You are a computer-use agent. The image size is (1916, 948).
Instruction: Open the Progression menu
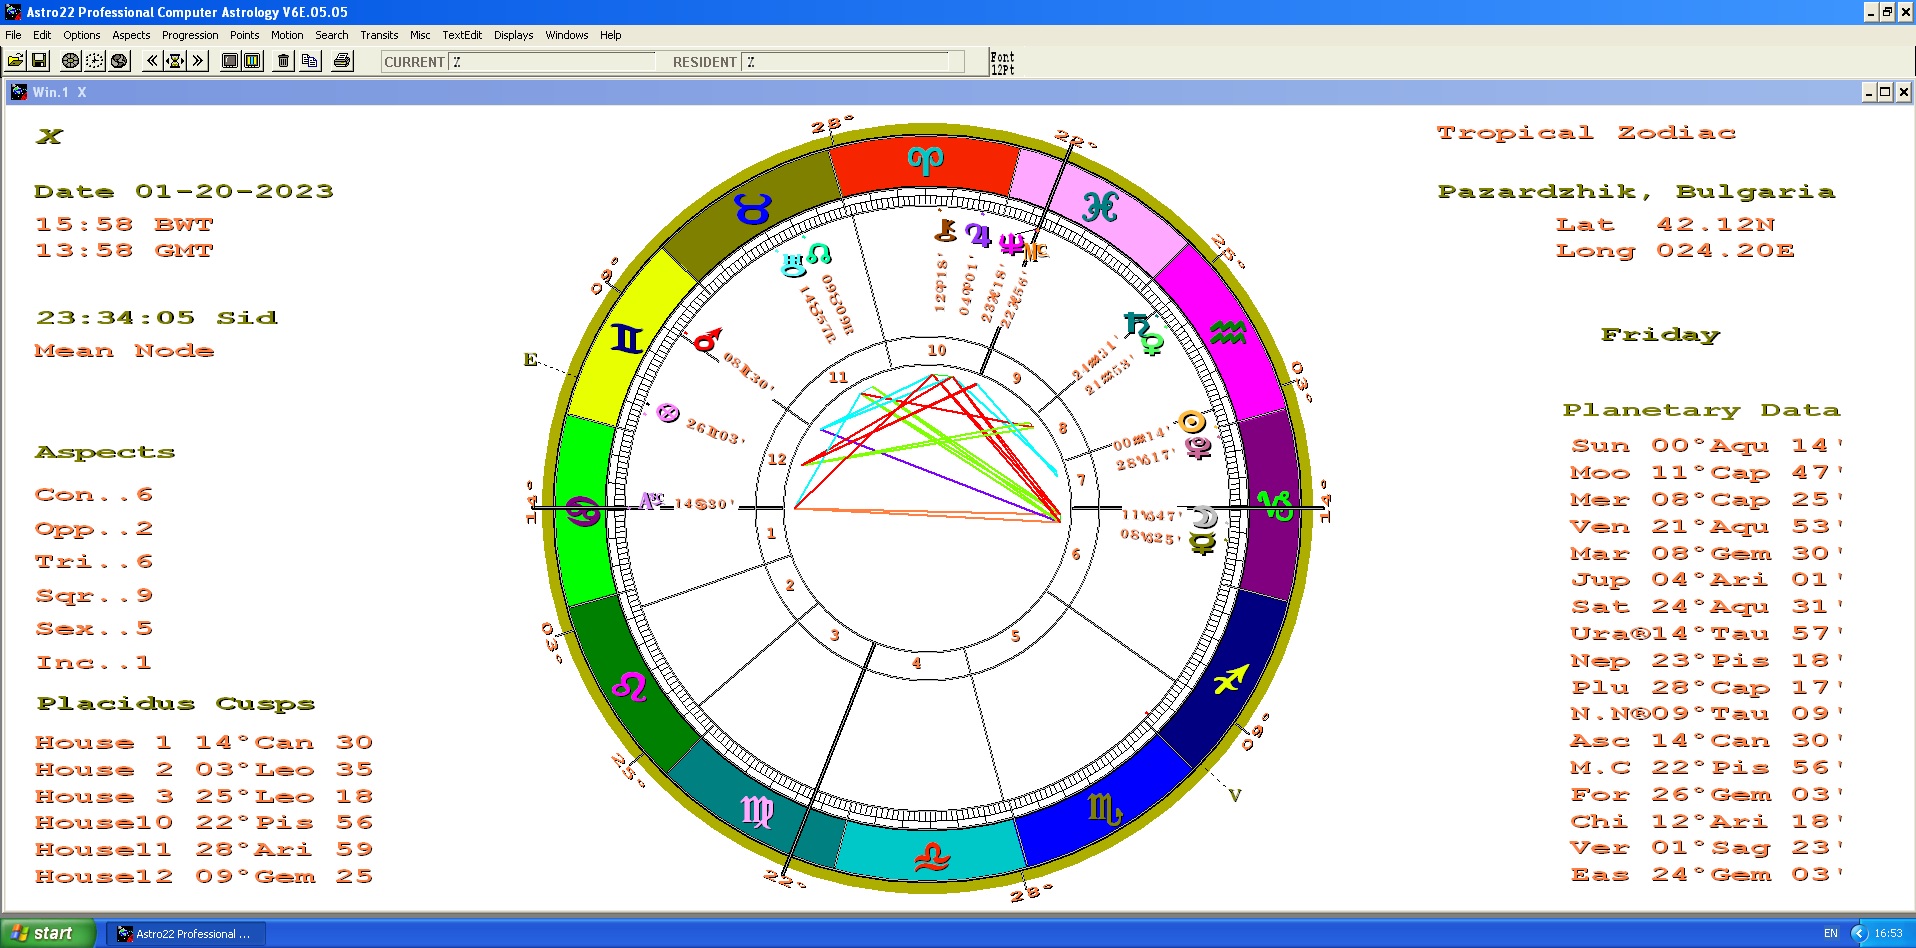click(190, 35)
